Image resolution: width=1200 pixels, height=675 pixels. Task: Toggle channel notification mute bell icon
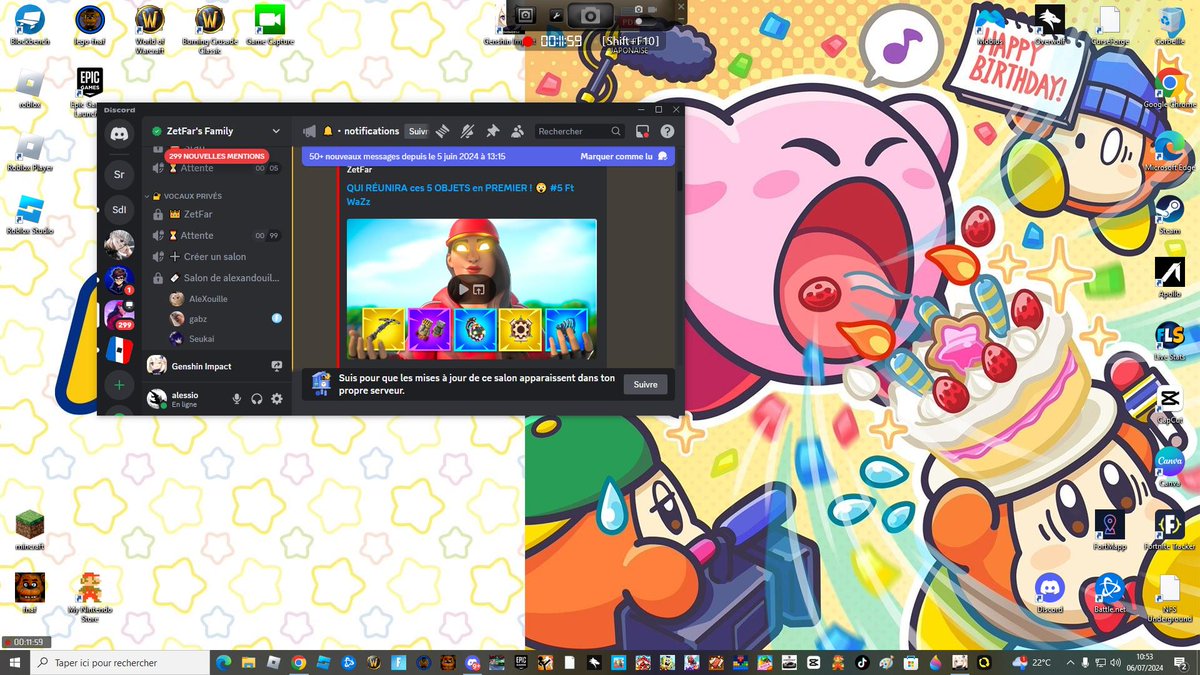(468, 131)
